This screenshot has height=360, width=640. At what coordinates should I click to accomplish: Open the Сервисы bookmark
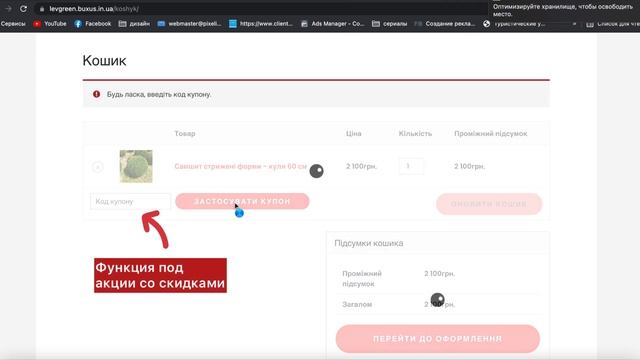point(13,24)
